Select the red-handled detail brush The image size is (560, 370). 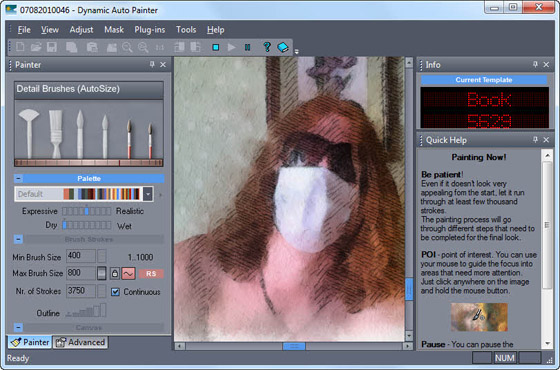click(x=129, y=139)
